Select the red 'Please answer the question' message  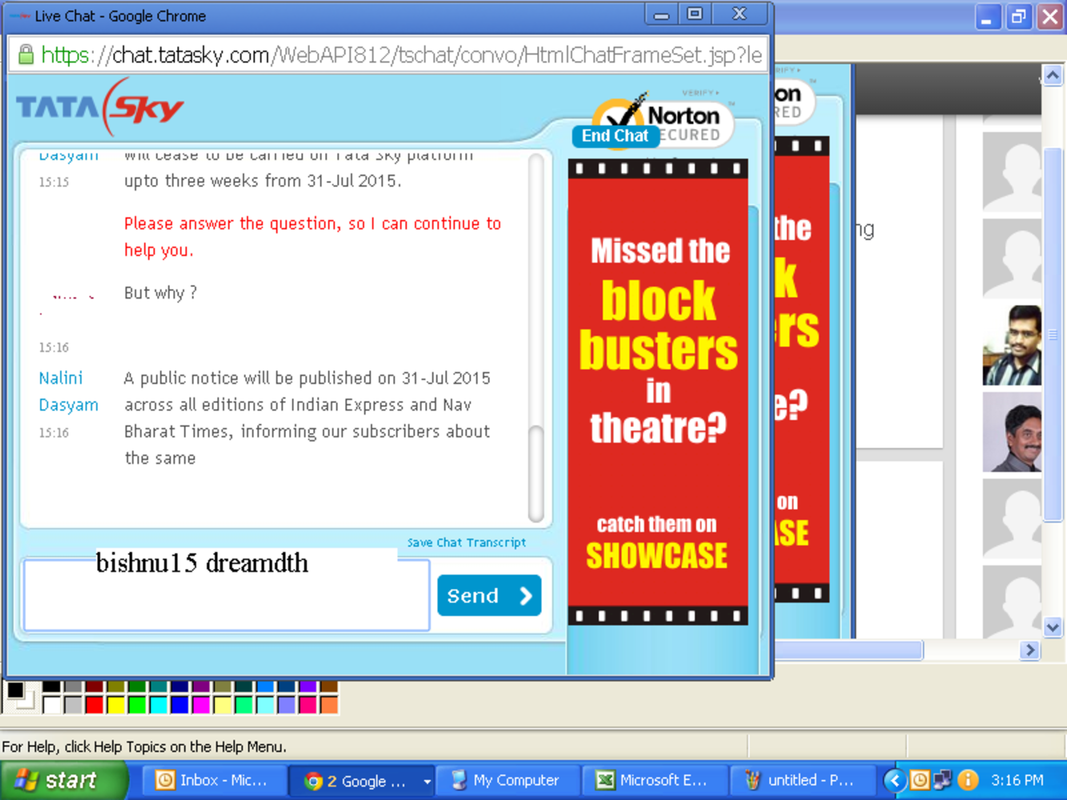click(x=312, y=237)
